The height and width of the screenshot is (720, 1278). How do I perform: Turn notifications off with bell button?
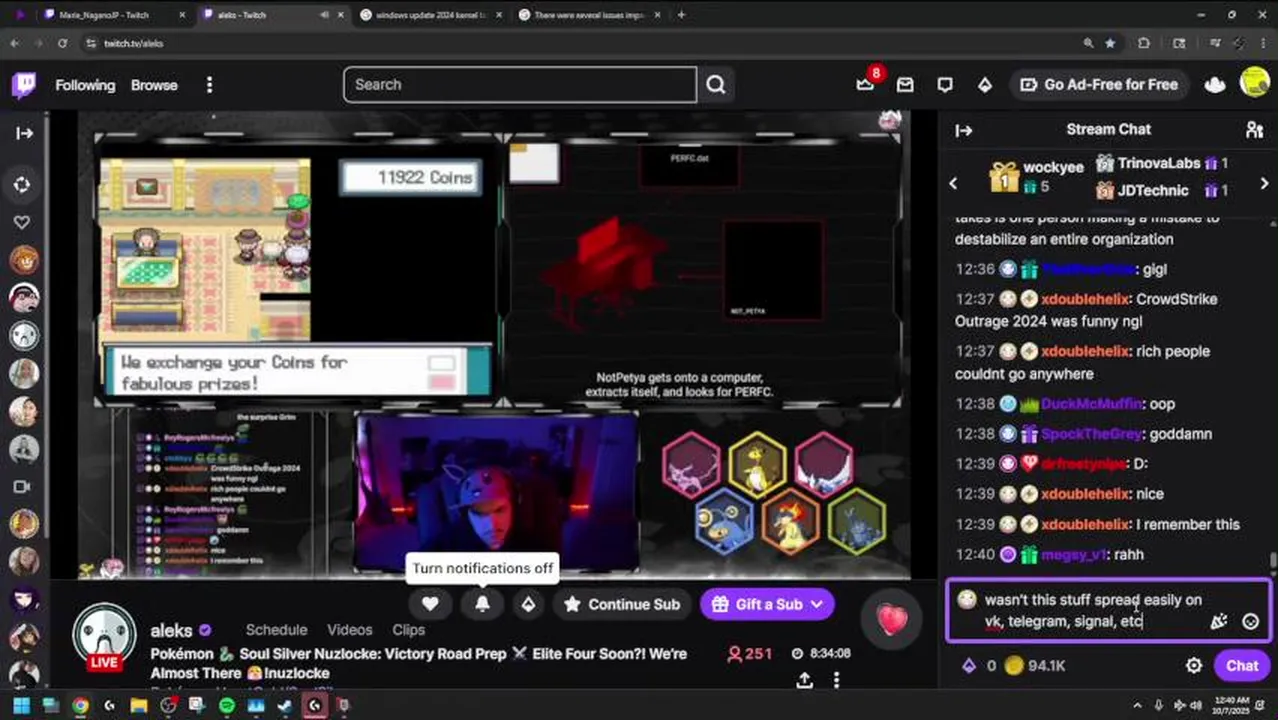click(x=482, y=604)
